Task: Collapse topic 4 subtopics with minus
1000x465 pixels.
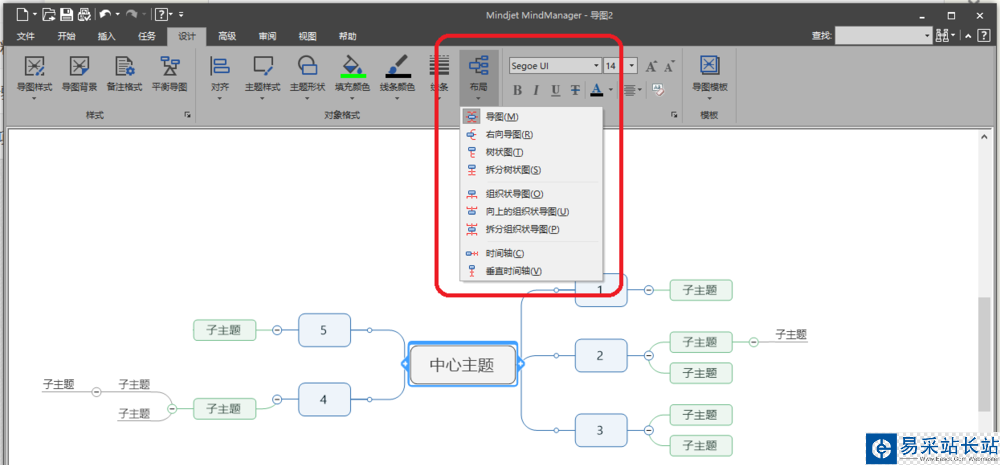Action: coord(277,399)
